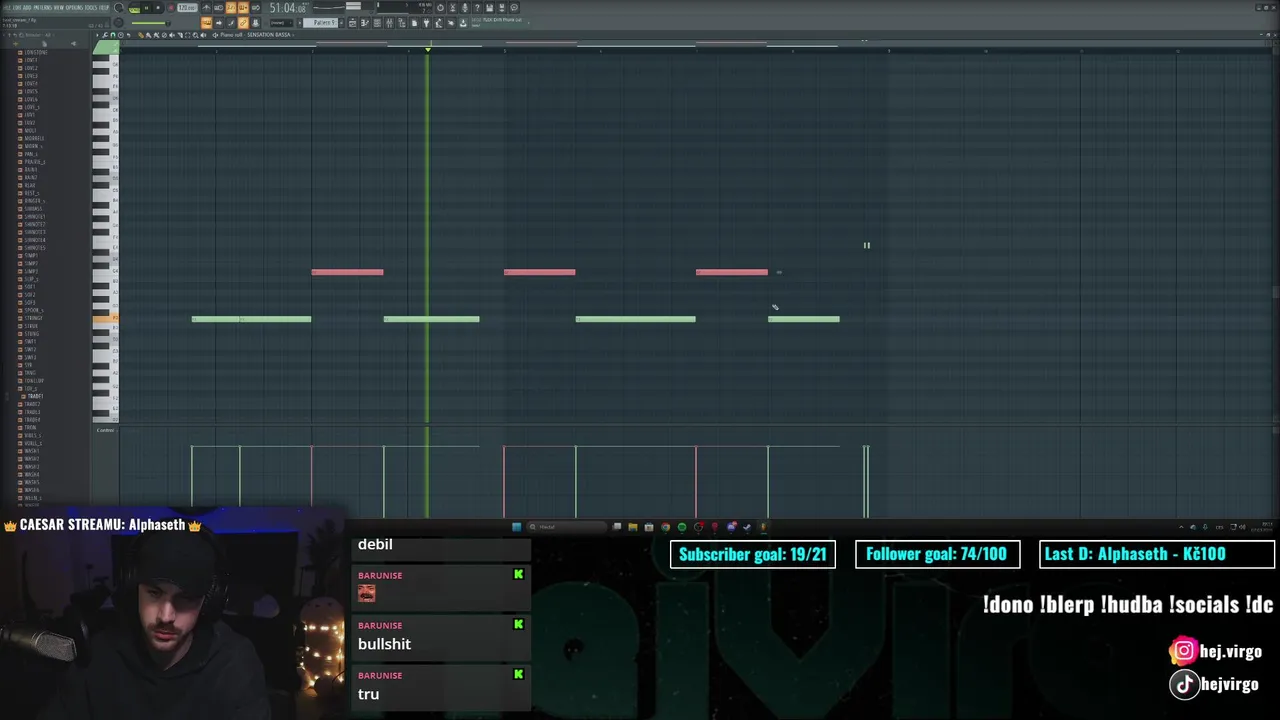
Task: Select the Zoom magnifier tool
Action: click(196, 35)
